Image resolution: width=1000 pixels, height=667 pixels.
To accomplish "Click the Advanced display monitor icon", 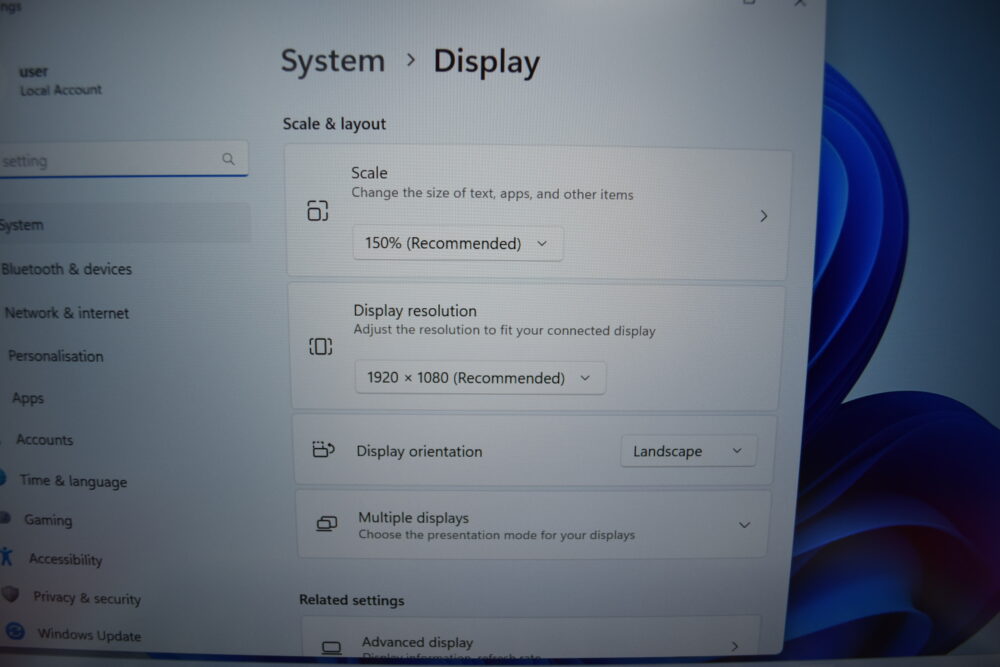I will pyautogui.click(x=331, y=648).
